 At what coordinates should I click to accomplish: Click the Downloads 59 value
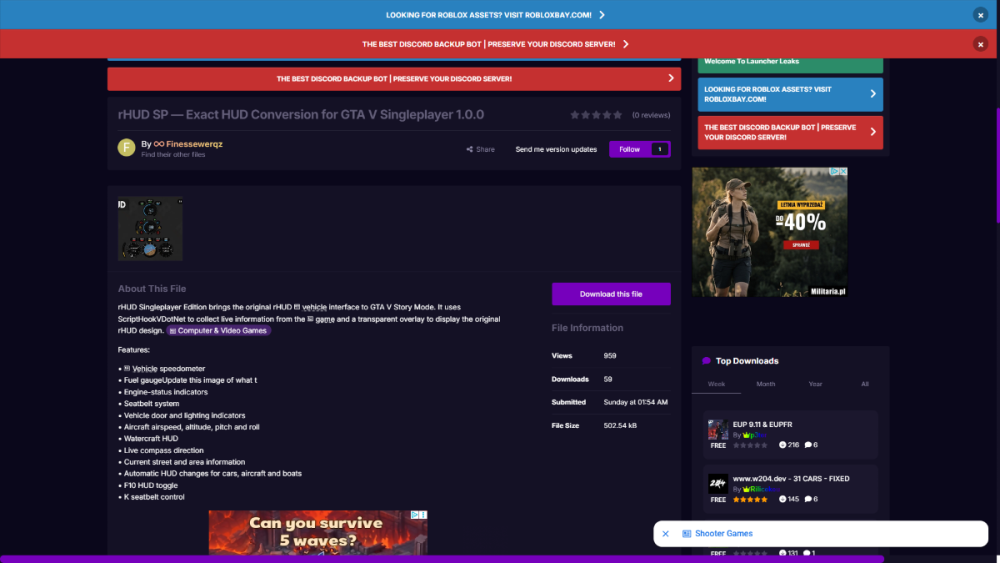[x=608, y=379]
